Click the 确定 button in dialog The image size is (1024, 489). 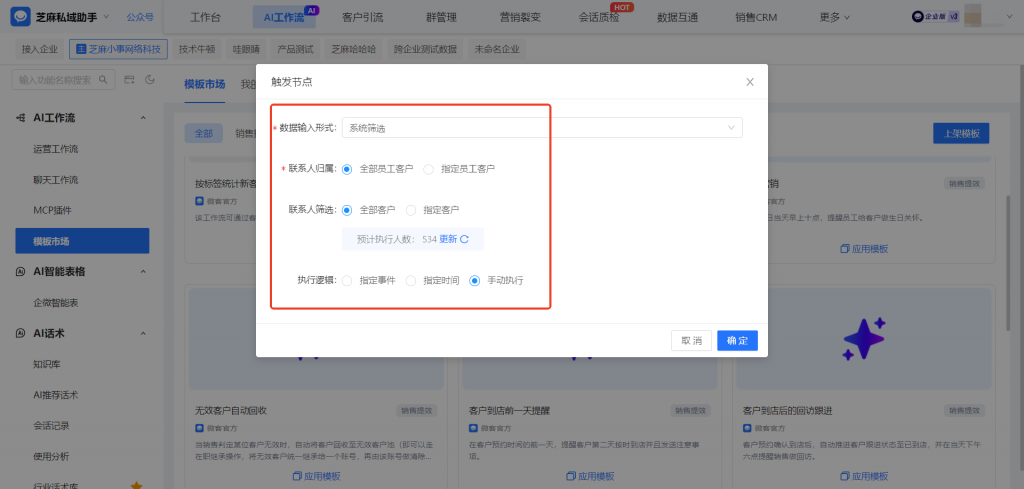[737, 341]
